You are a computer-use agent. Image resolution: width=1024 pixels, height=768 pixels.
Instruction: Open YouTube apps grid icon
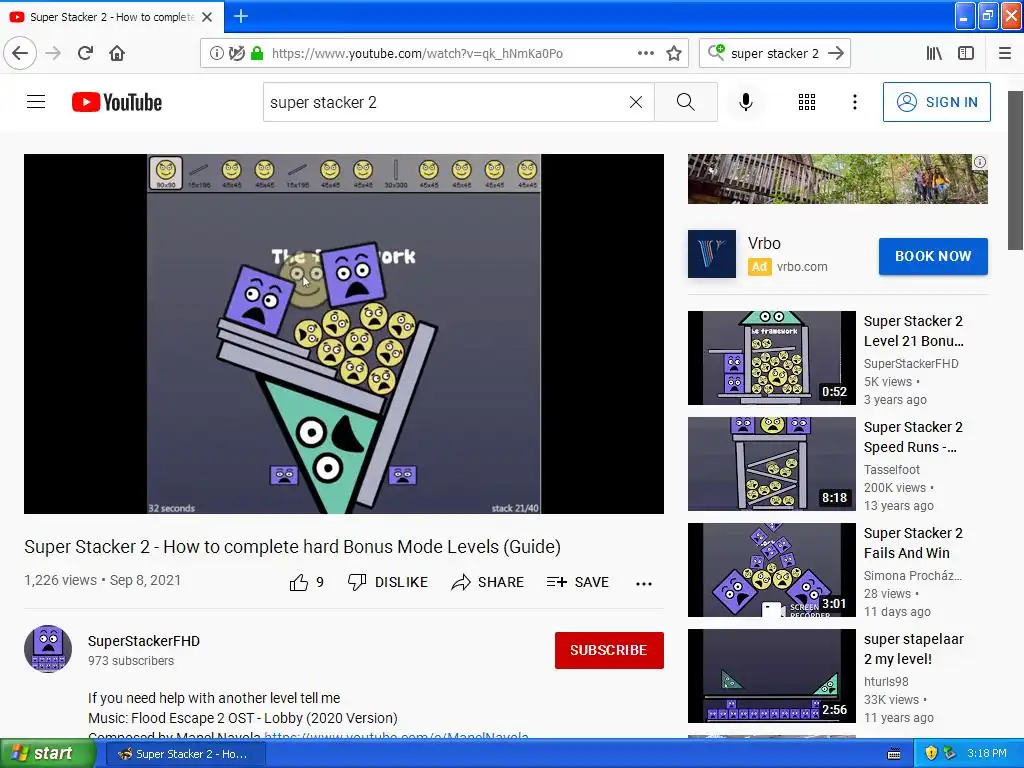click(807, 102)
